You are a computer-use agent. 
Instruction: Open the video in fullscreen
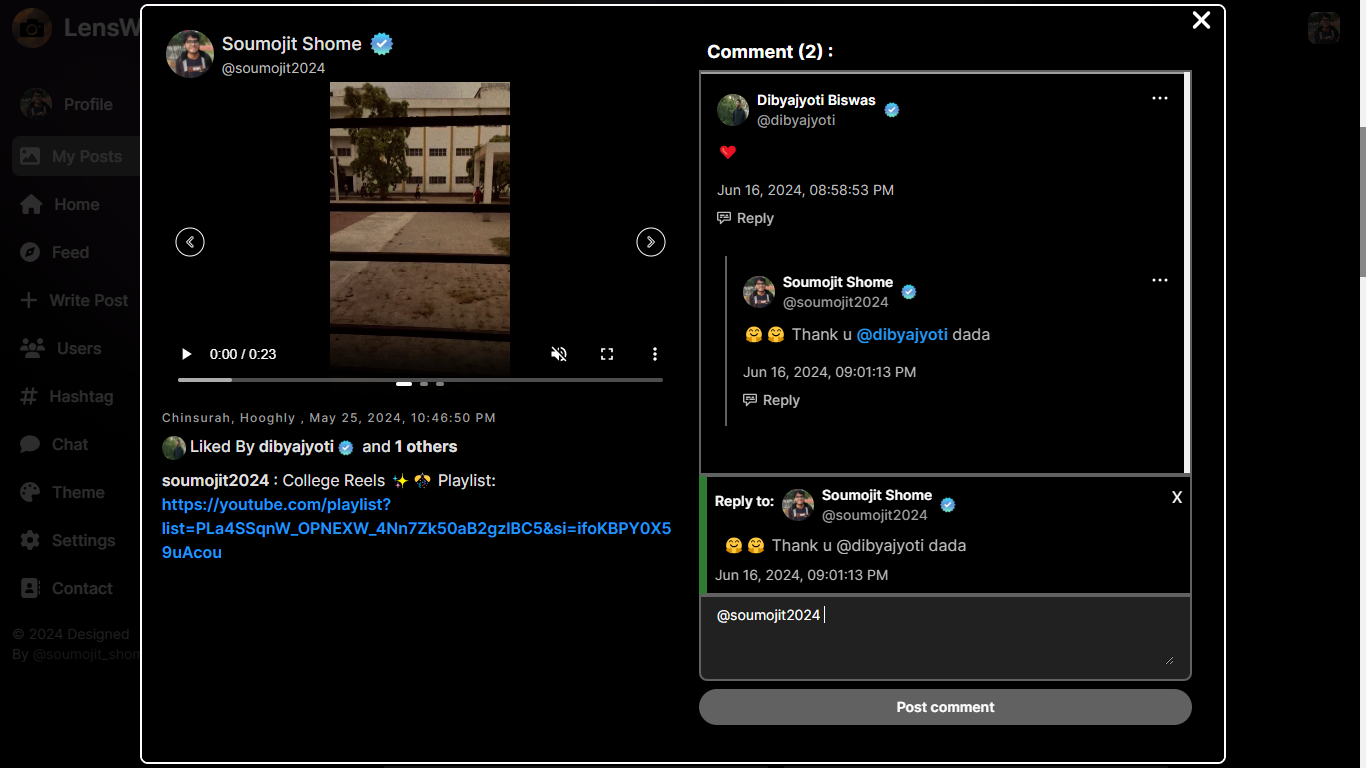tap(607, 354)
